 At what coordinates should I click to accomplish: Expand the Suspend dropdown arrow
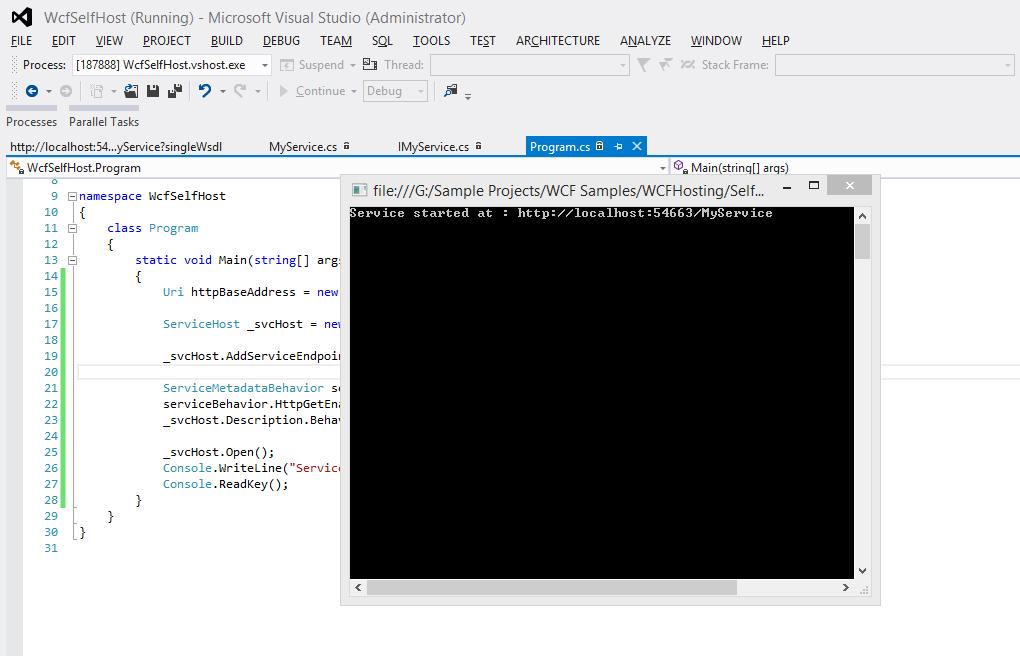[x=353, y=65]
